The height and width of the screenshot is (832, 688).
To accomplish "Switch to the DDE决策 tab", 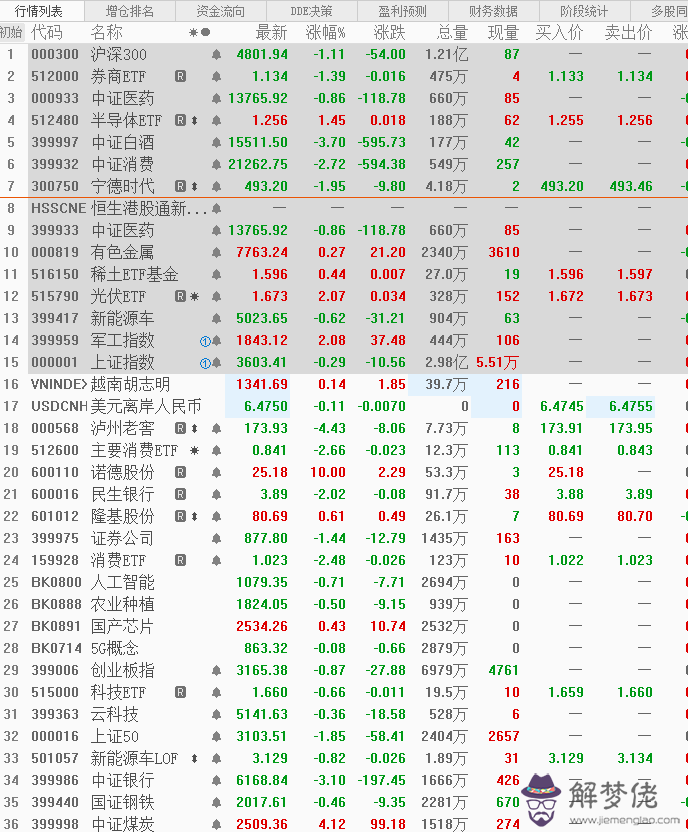I will (311, 11).
